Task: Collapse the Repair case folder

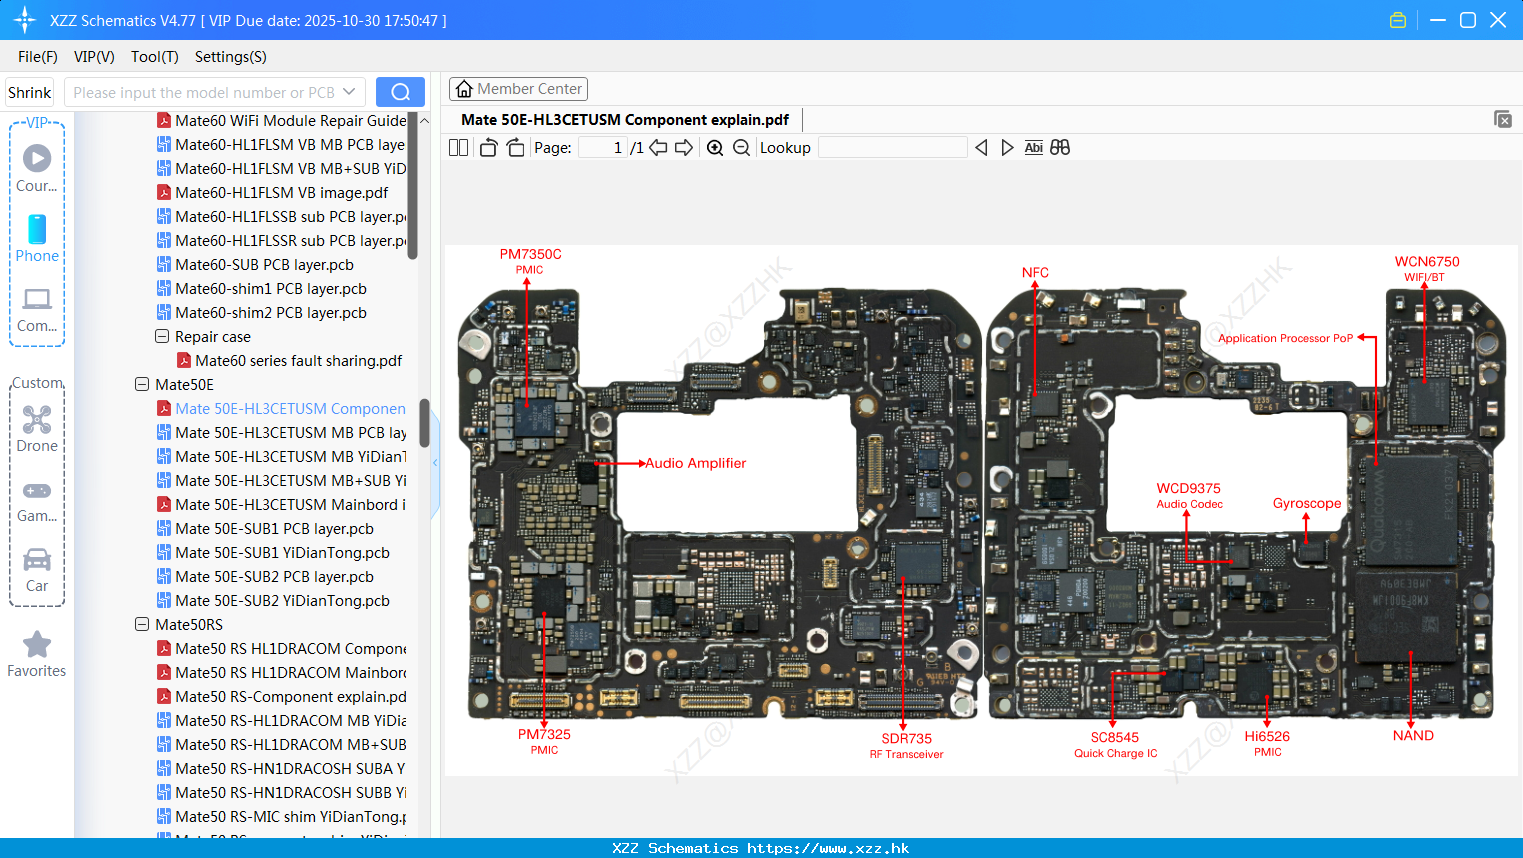Action: tap(162, 337)
